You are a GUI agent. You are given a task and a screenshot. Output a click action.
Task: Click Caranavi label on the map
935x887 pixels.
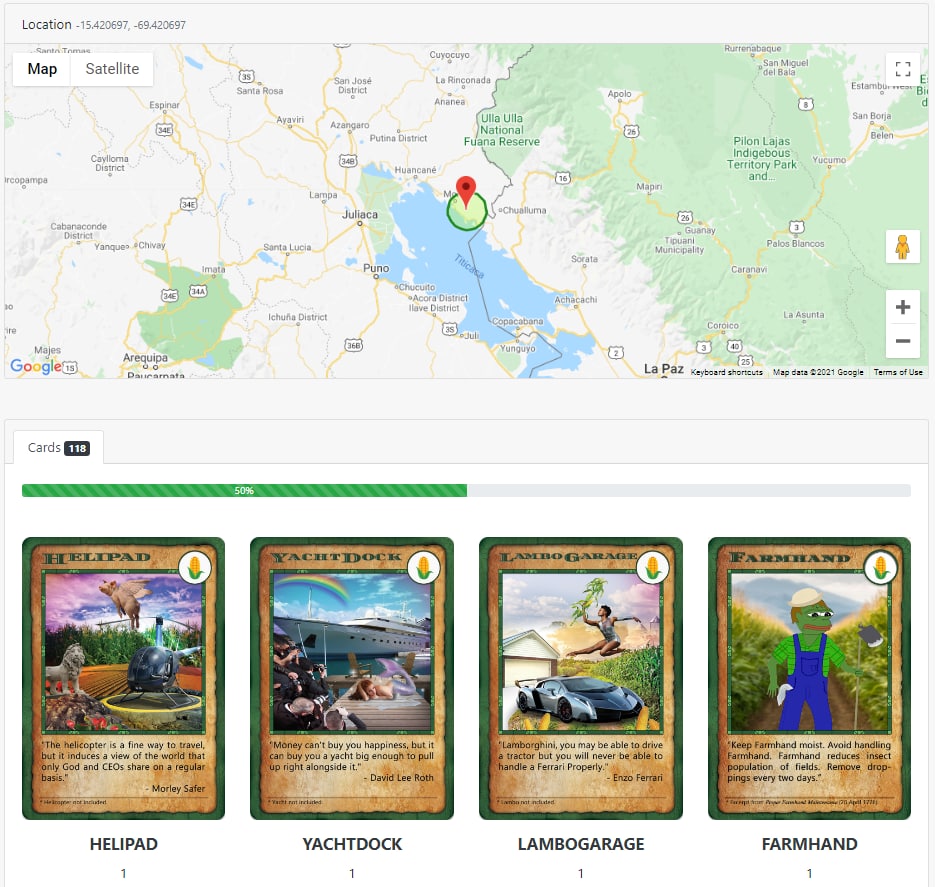coord(749,269)
